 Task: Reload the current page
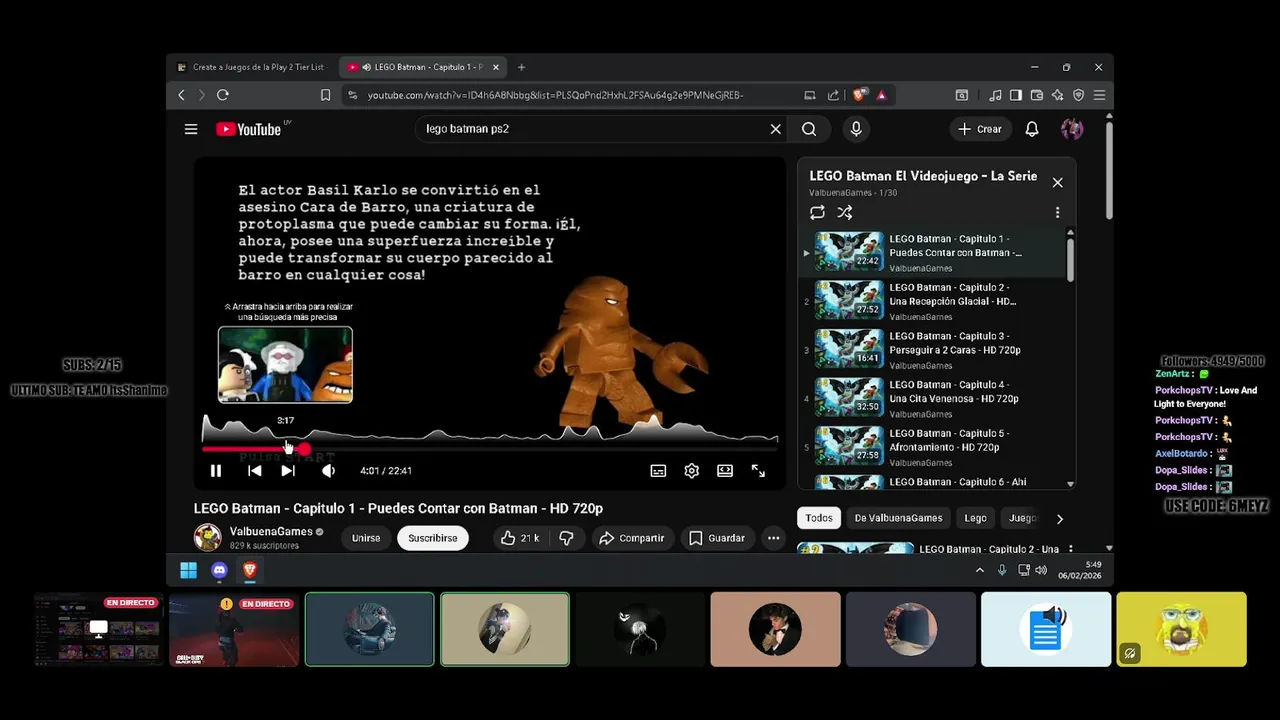[222, 95]
